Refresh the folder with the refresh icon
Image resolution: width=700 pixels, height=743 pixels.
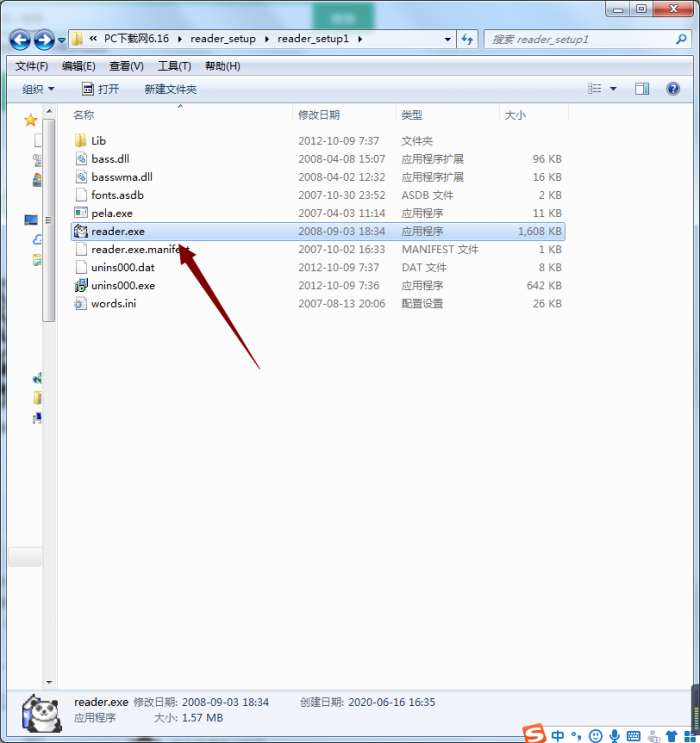[x=467, y=39]
